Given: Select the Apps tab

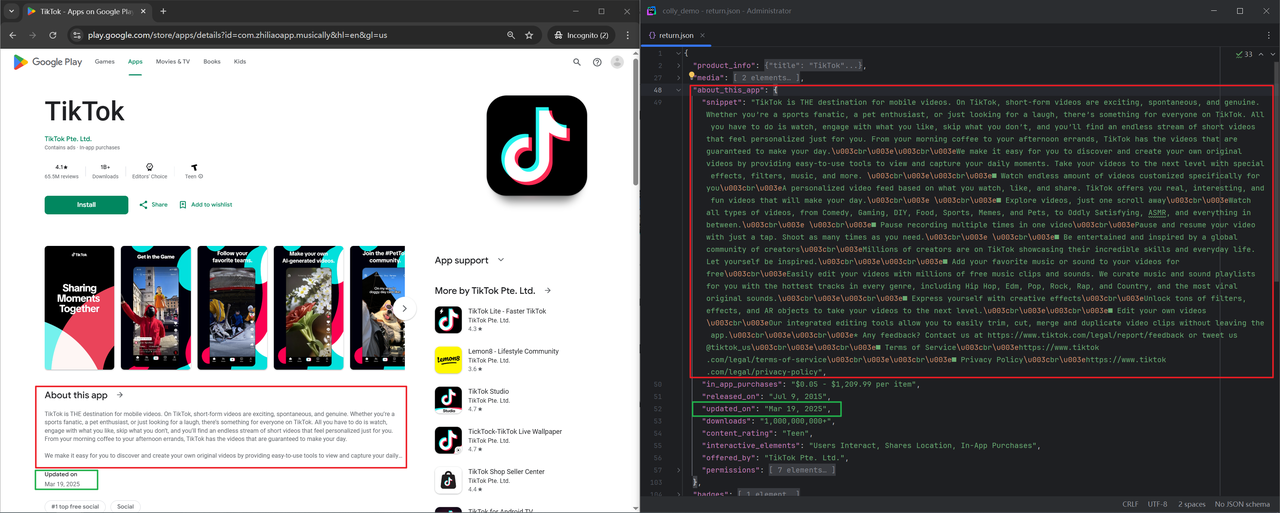Looking at the screenshot, I should coord(135,62).
